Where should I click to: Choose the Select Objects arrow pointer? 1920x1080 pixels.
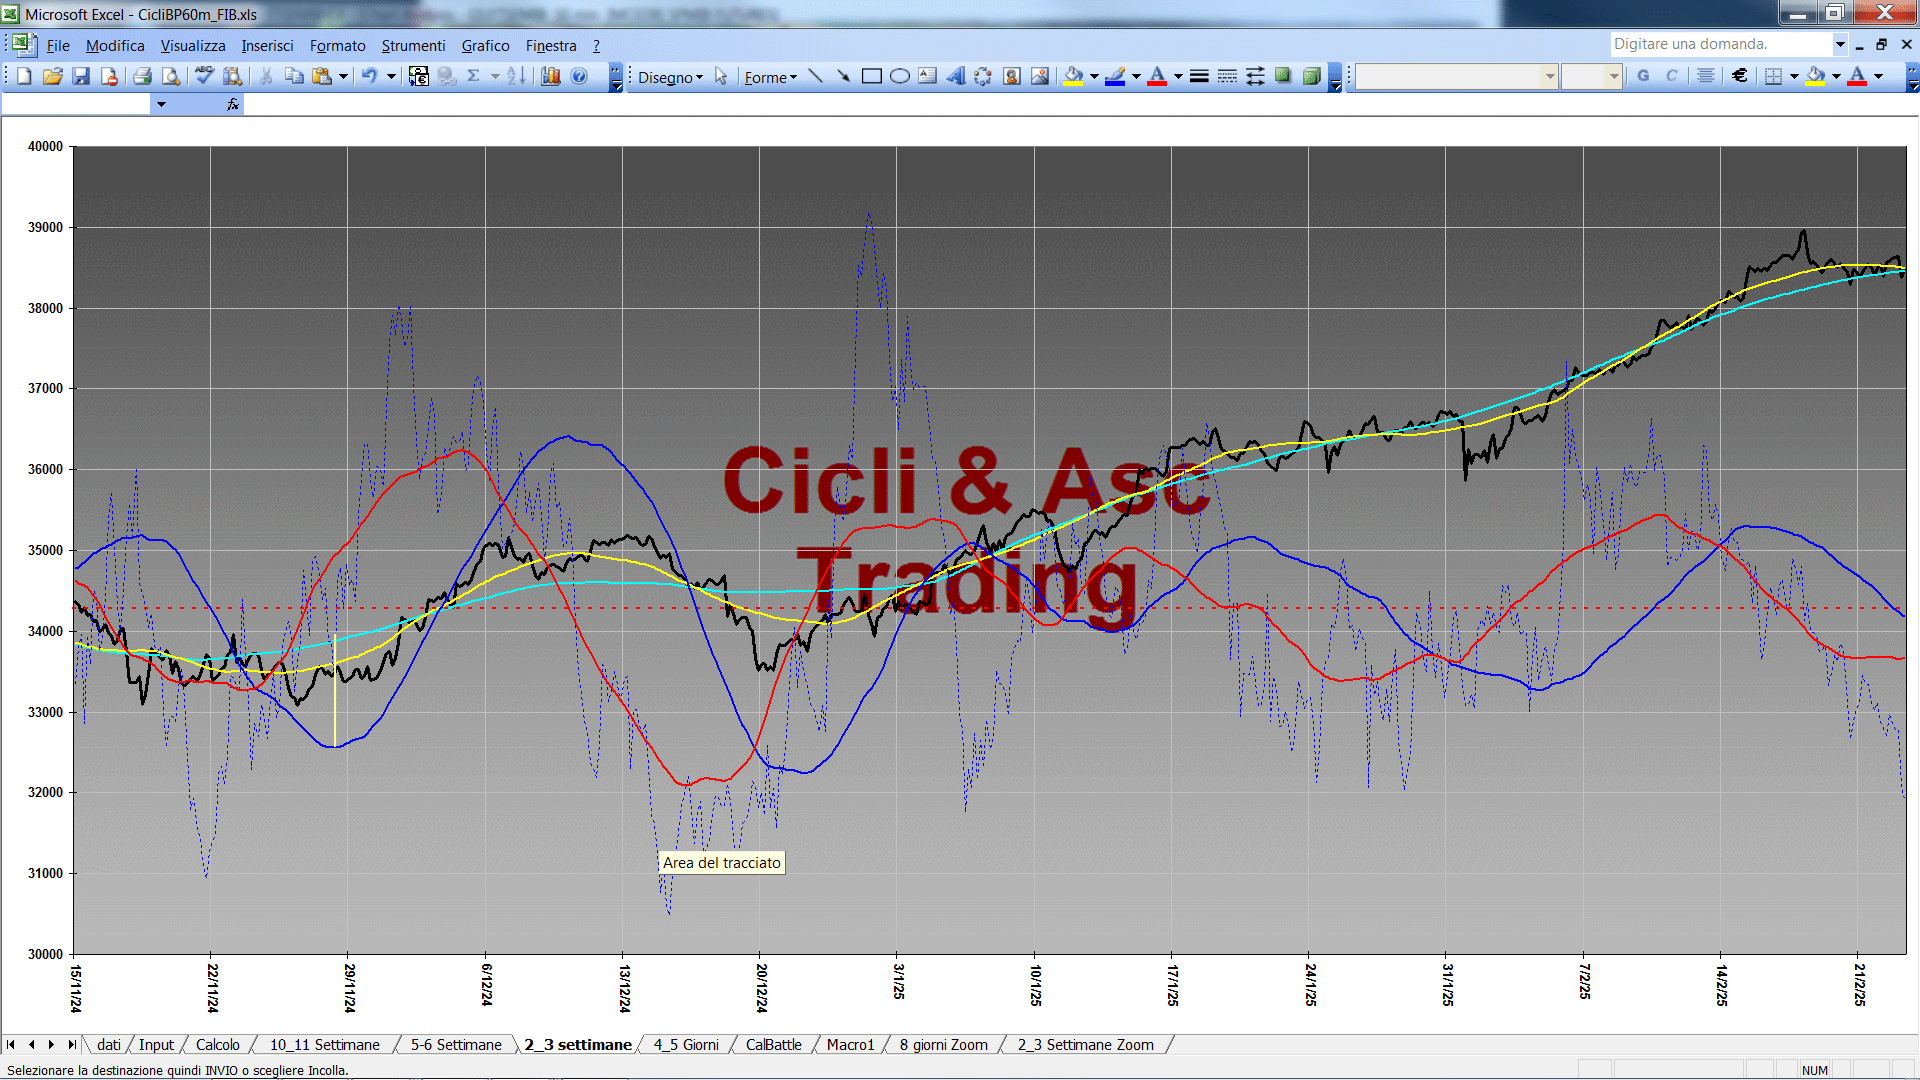[x=721, y=77]
